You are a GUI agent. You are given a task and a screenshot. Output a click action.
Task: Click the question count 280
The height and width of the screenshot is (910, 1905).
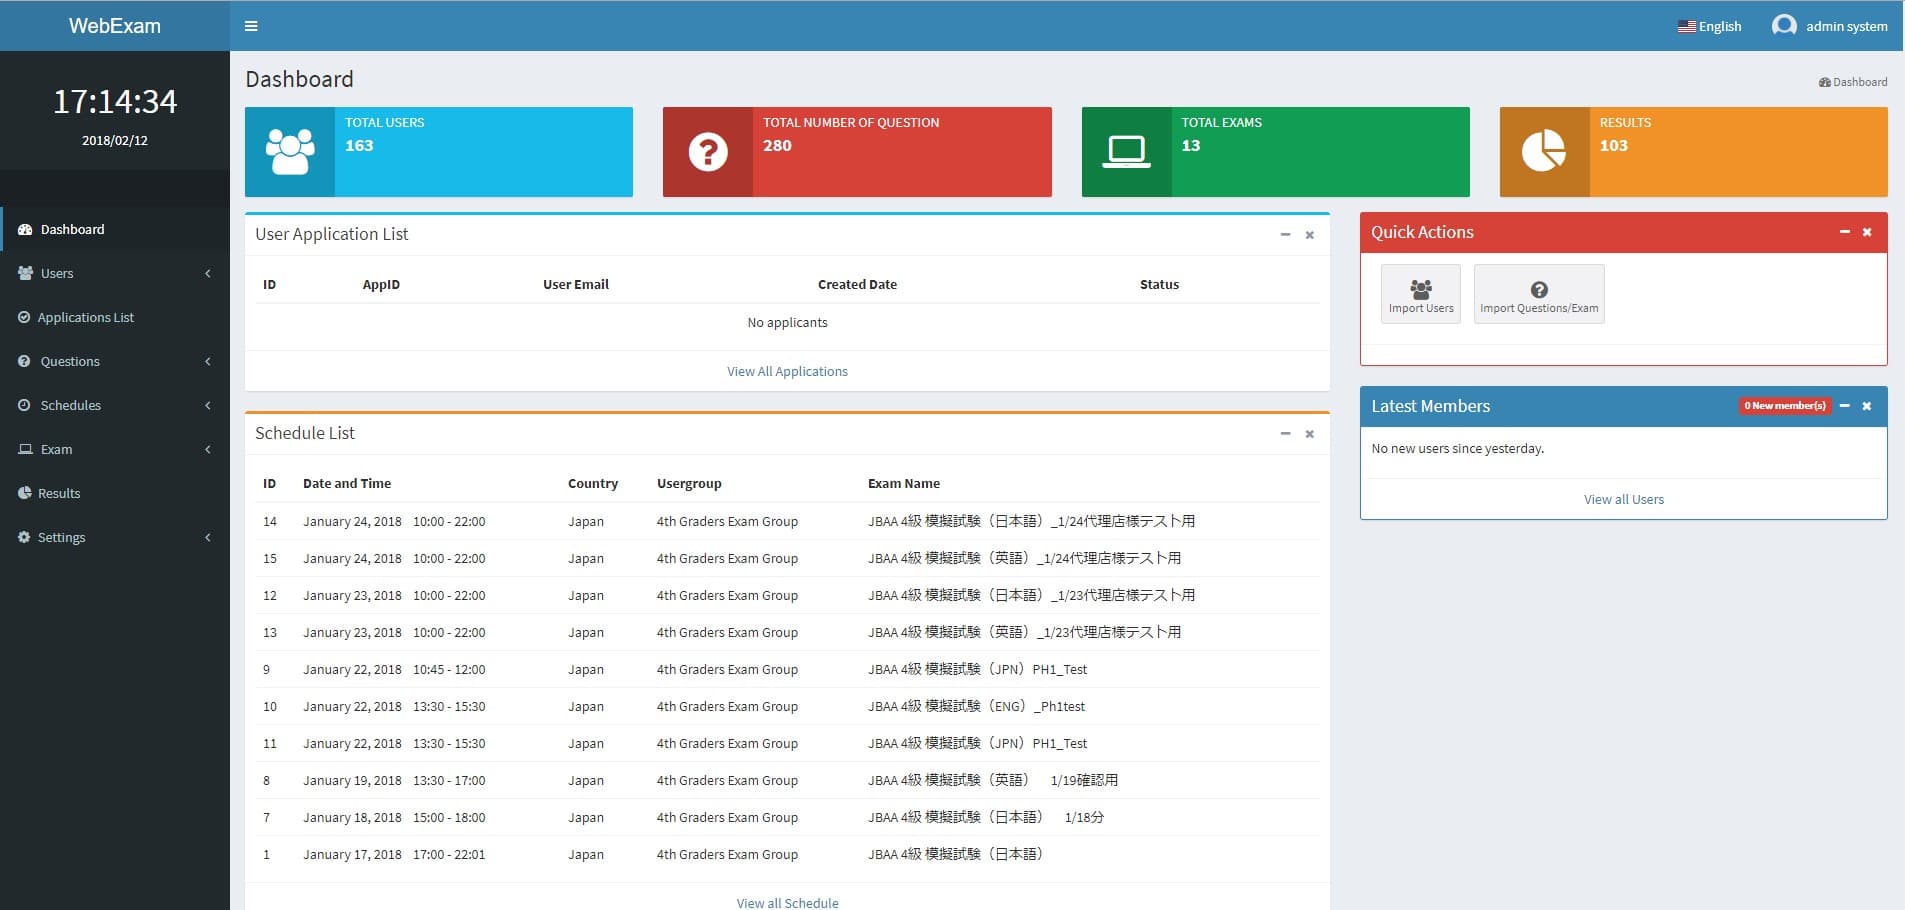pyautogui.click(x=777, y=146)
